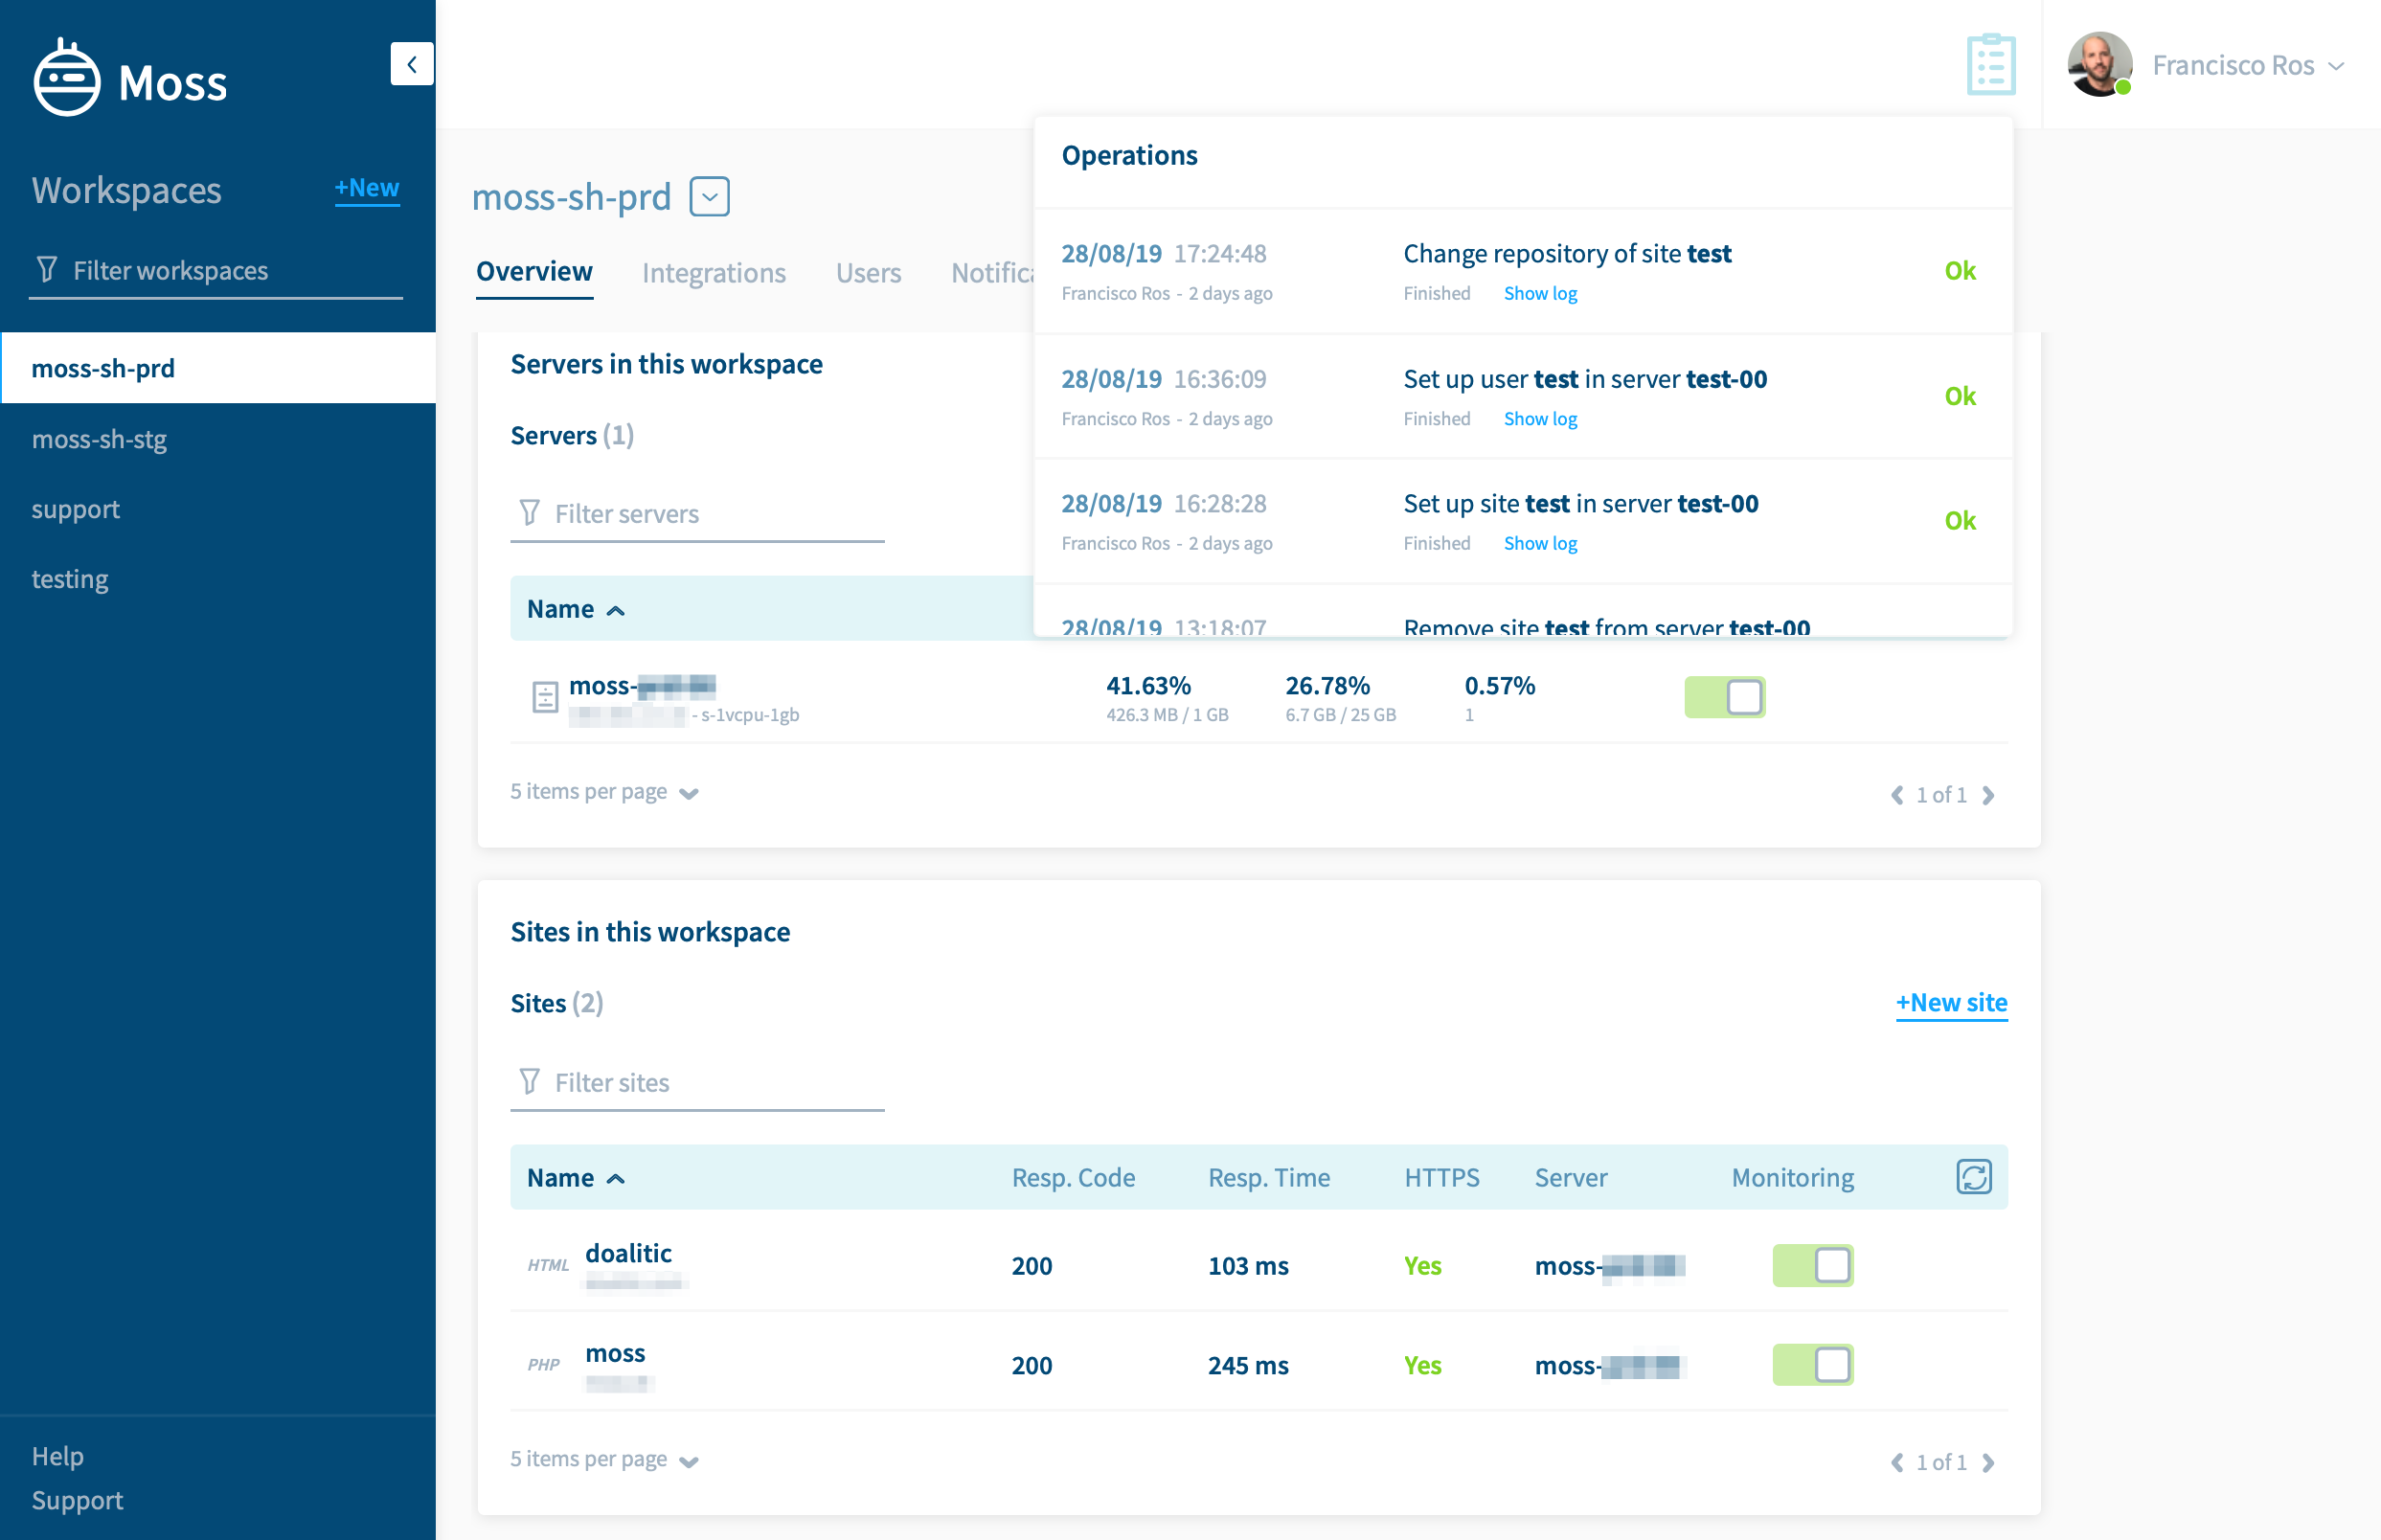Show log for Set up user test
Screen dimensions: 2381x1540
coord(1540,419)
